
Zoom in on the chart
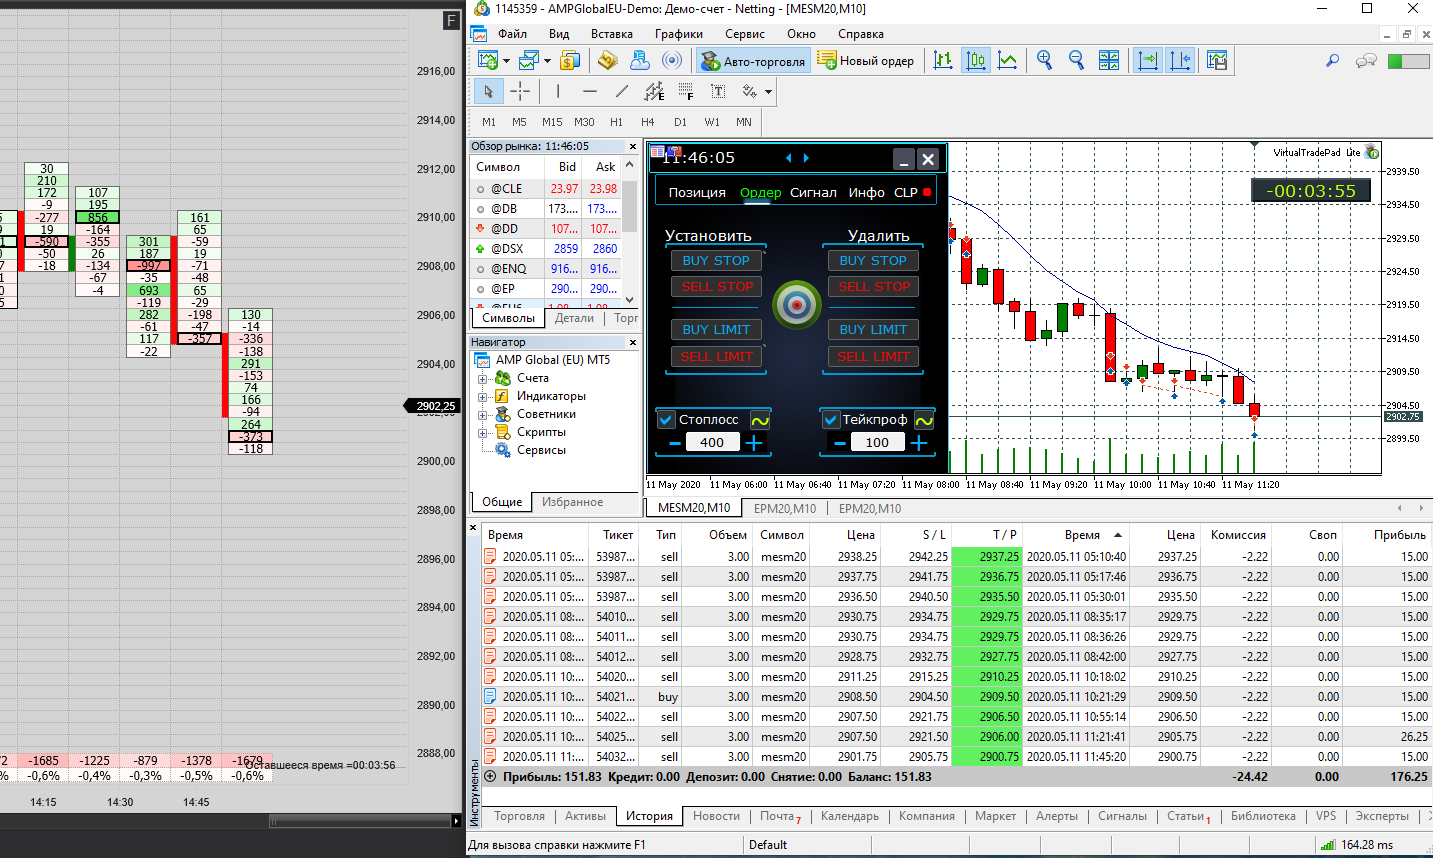click(x=1044, y=61)
